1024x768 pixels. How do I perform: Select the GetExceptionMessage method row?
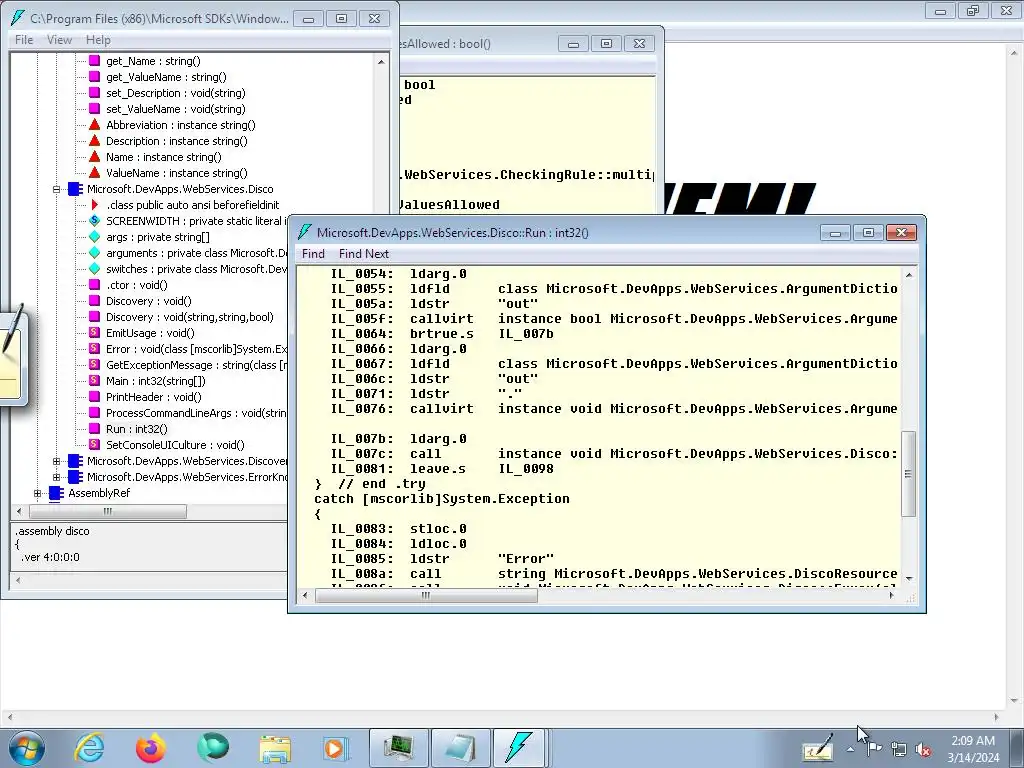[x=196, y=365]
